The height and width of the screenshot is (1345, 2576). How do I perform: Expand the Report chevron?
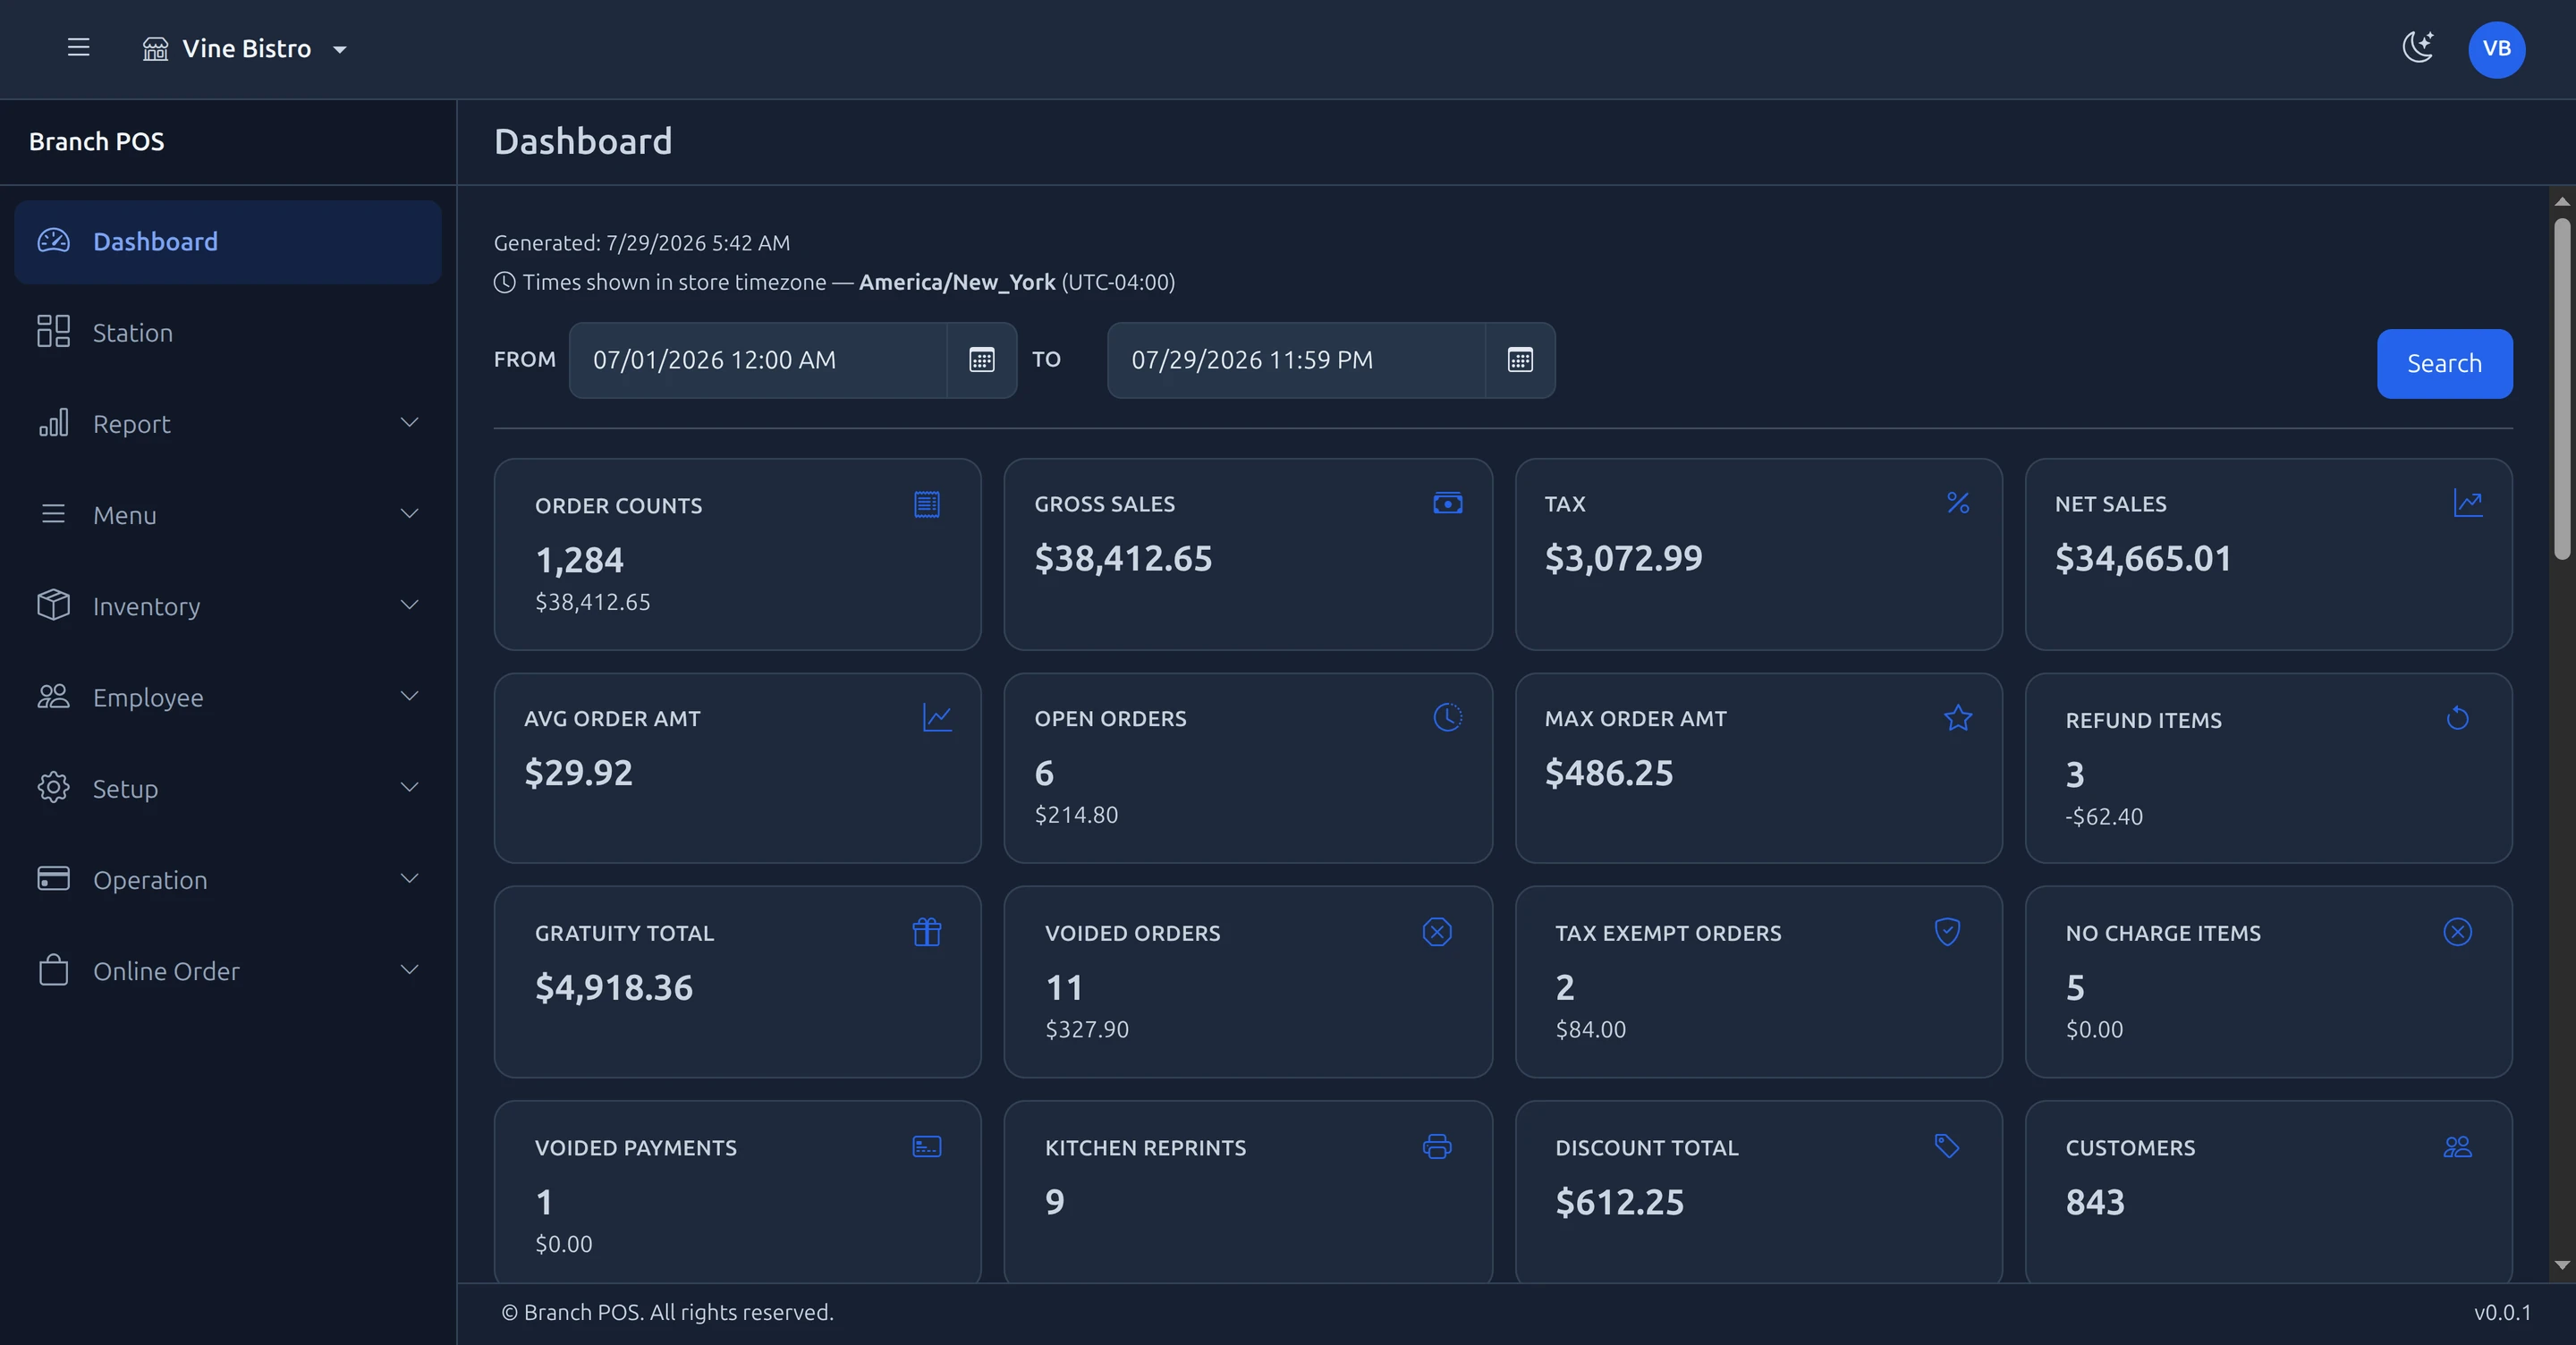click(x=409, y=423)
